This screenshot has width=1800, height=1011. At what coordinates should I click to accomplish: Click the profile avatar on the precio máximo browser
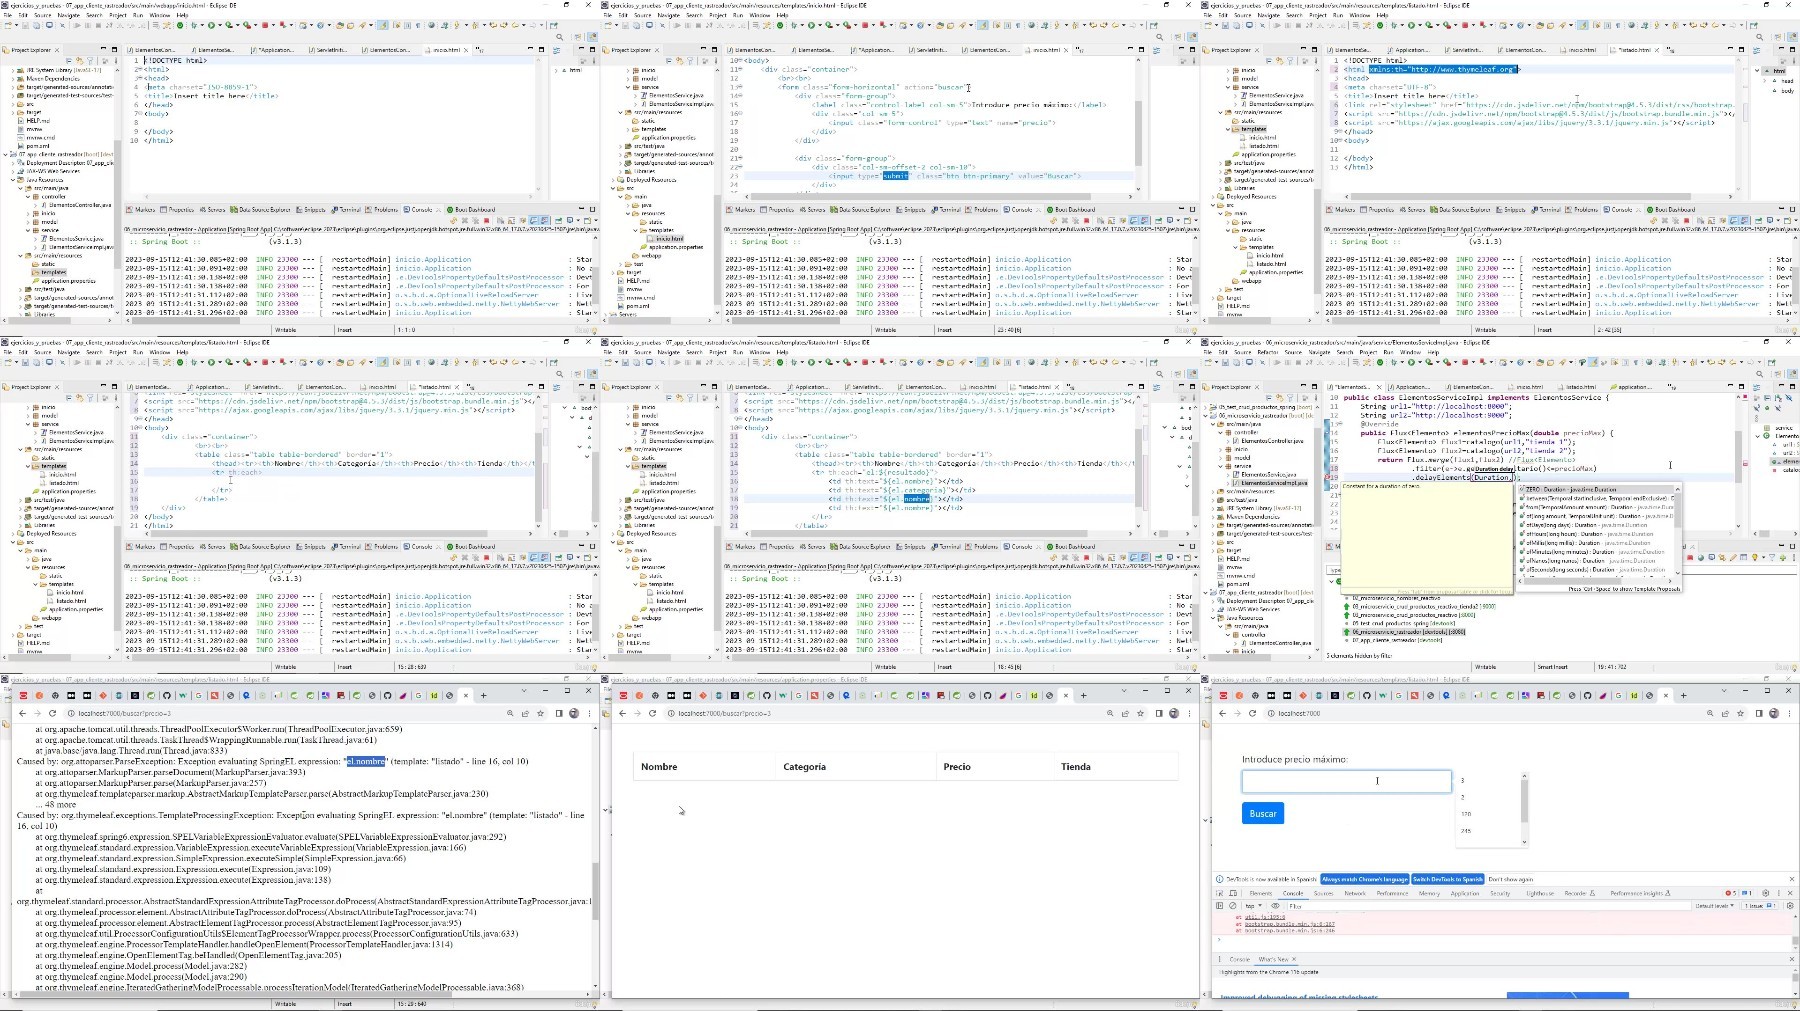[1774, 713]
